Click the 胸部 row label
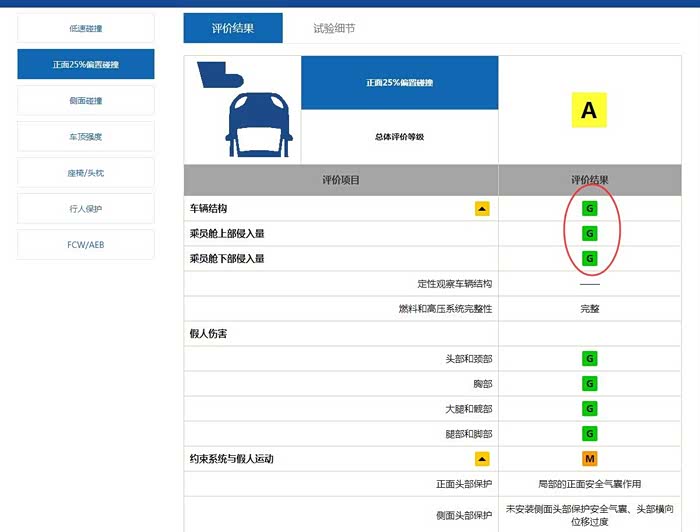 [x=483, y=383]
